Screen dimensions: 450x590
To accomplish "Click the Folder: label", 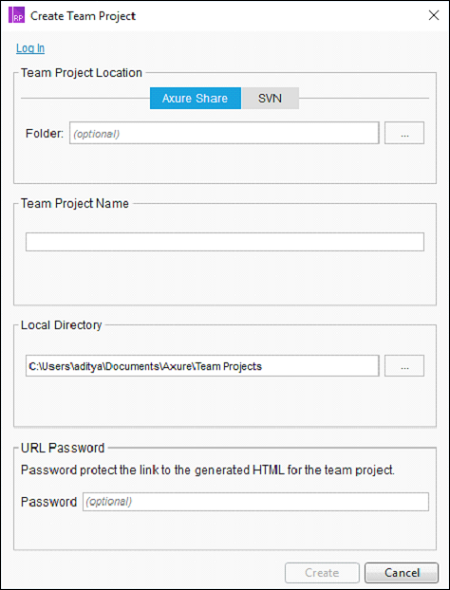I will (x=44, y=133).
